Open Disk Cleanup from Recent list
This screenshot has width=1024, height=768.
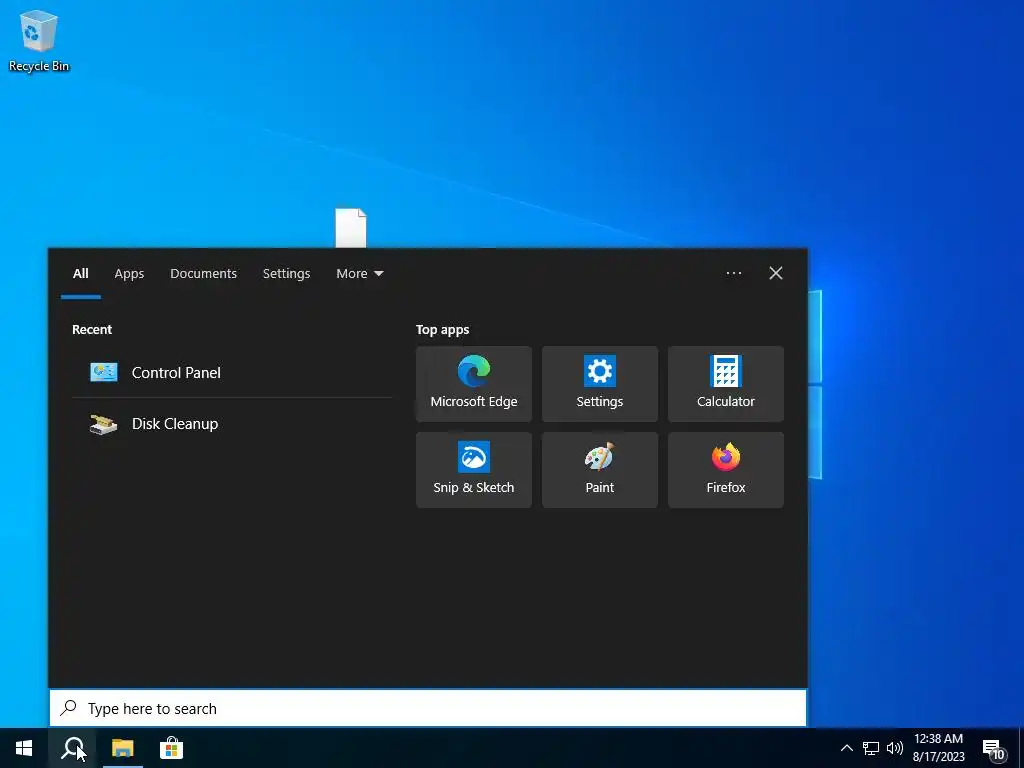coord(232,424)
